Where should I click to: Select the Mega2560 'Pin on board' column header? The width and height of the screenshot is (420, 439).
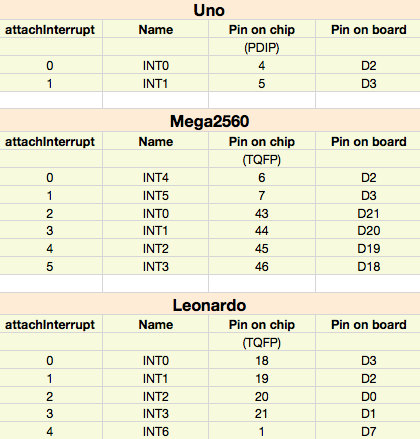(x=369, y=142)
